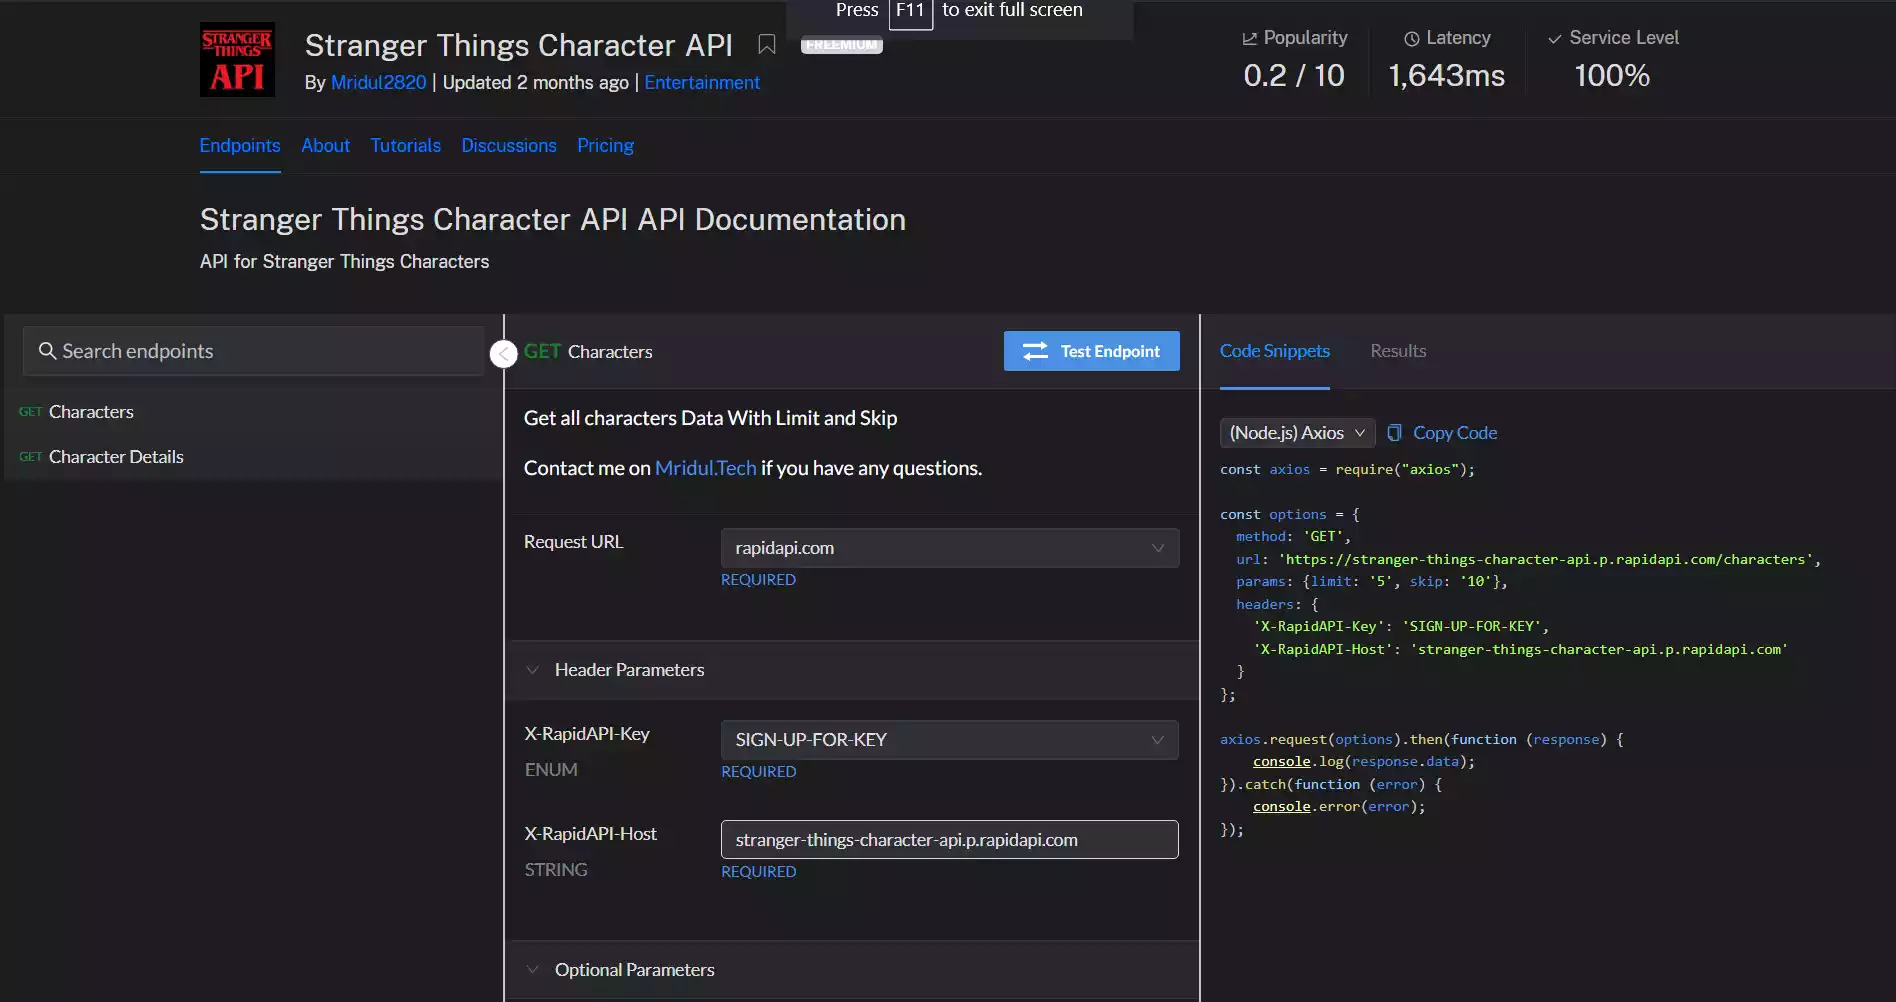Click the console.error(error) code line

pyautogui.click(x=1339, y=806)
